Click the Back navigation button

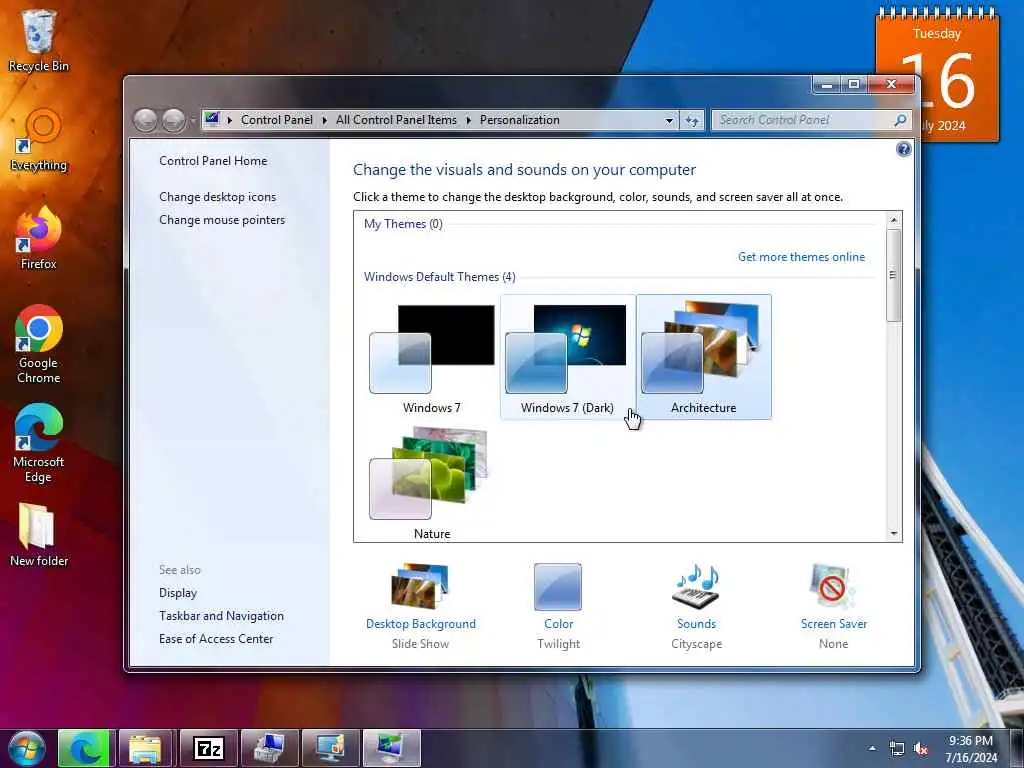point(145,120)
